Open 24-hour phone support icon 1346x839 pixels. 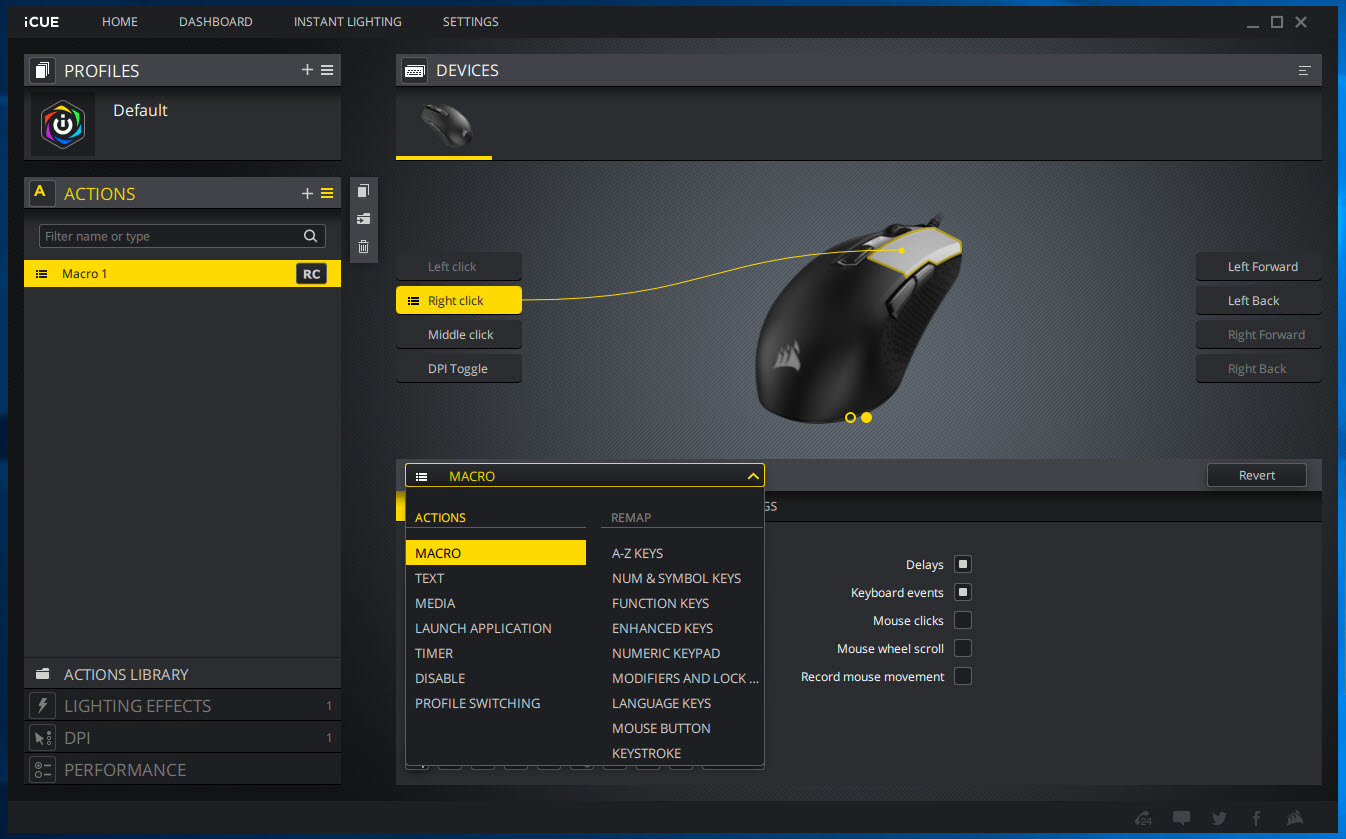pos(1144,818)
